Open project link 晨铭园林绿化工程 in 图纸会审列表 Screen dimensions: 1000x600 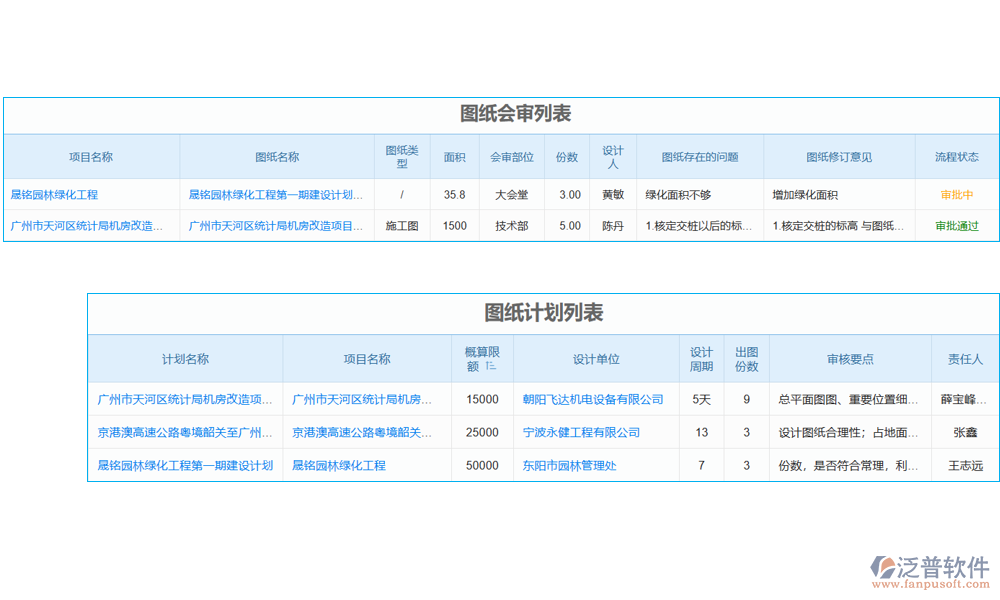55,194
